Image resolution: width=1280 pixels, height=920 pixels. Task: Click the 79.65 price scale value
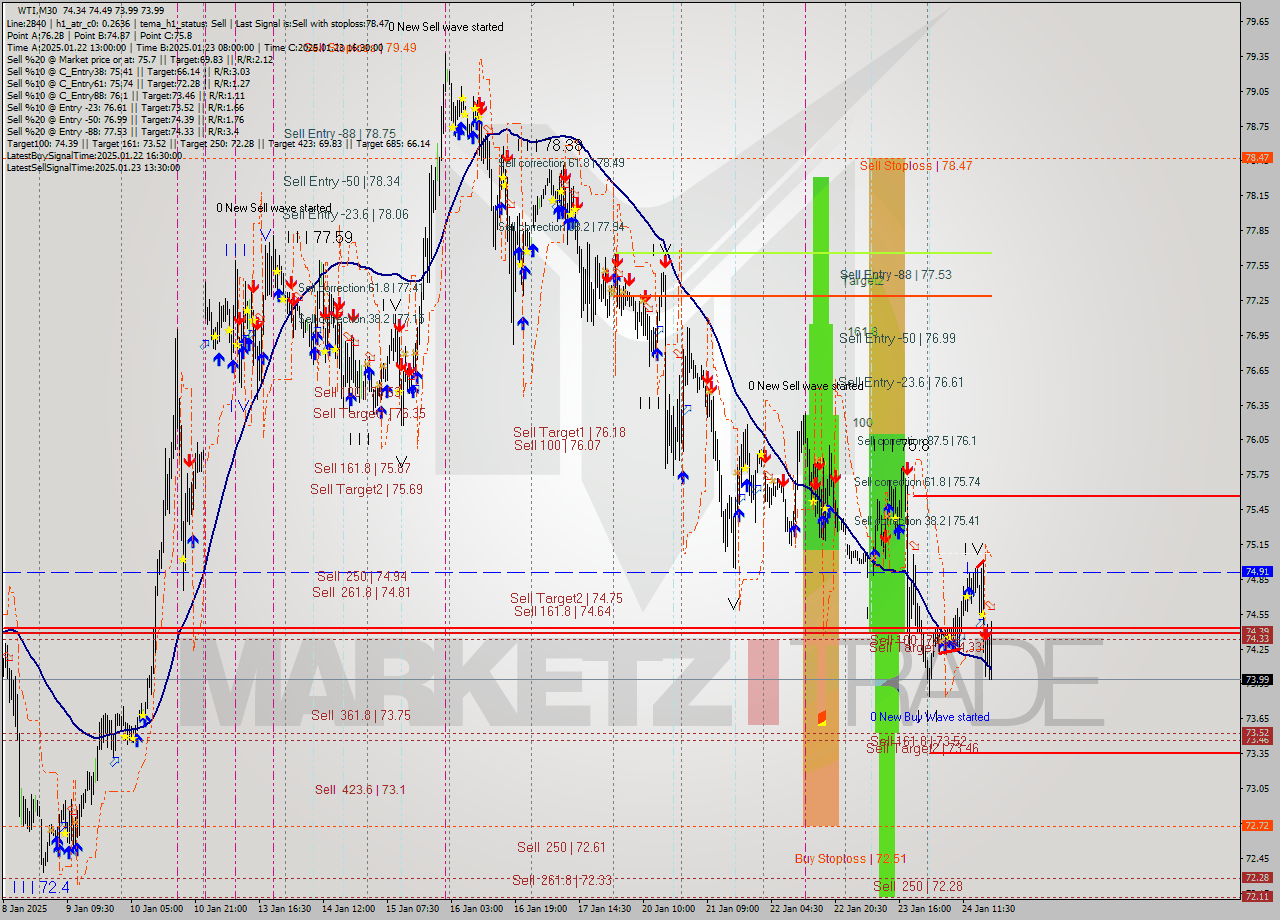1257,21
